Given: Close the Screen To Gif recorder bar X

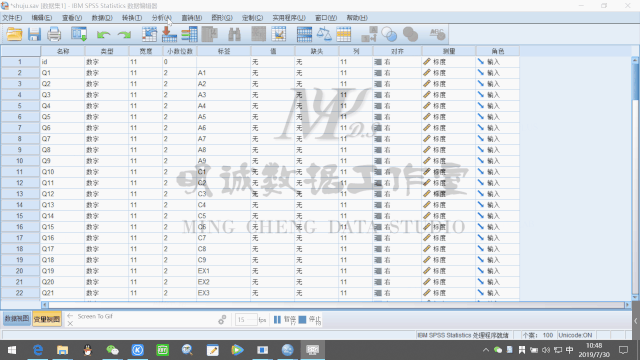Looking at the screenshot, I should coord(70,323).
